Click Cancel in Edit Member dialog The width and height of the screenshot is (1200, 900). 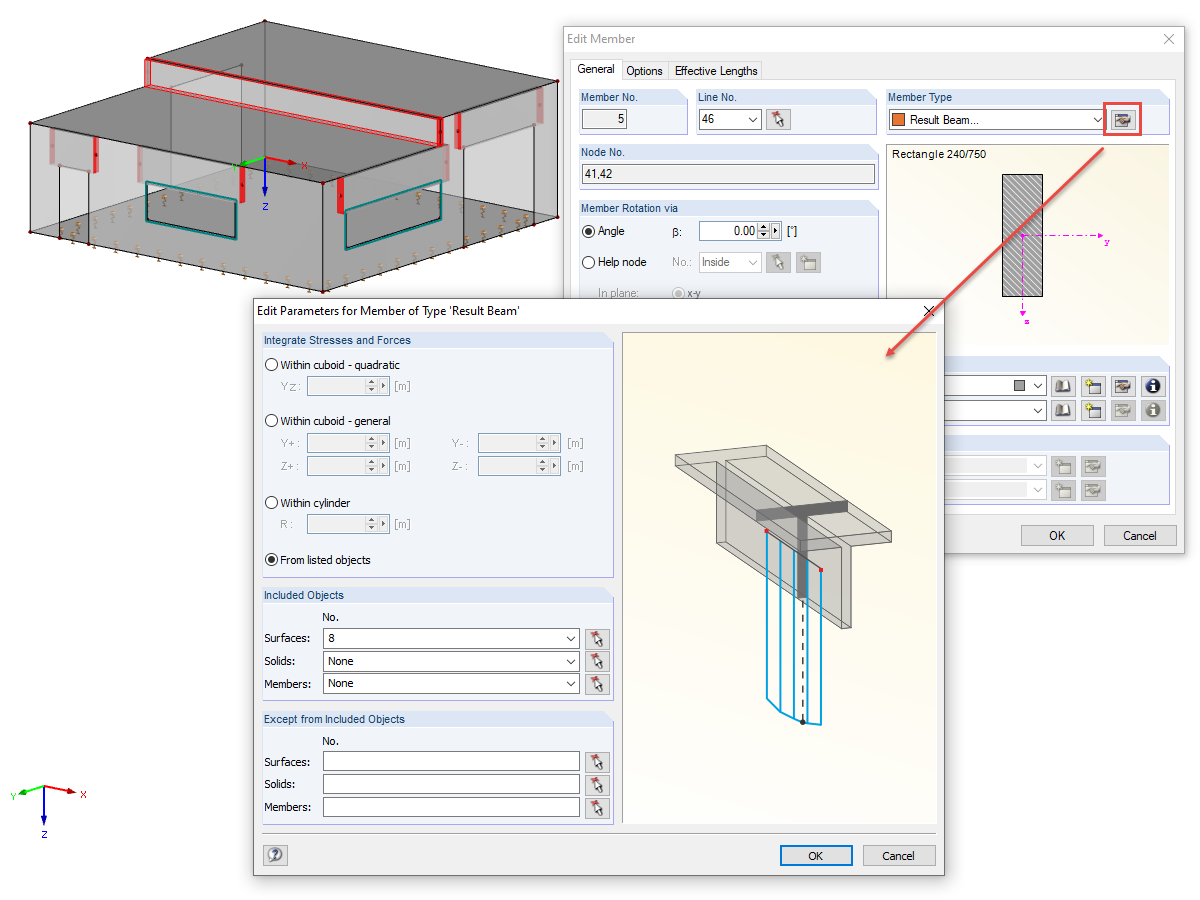(x=1140, y=535)
